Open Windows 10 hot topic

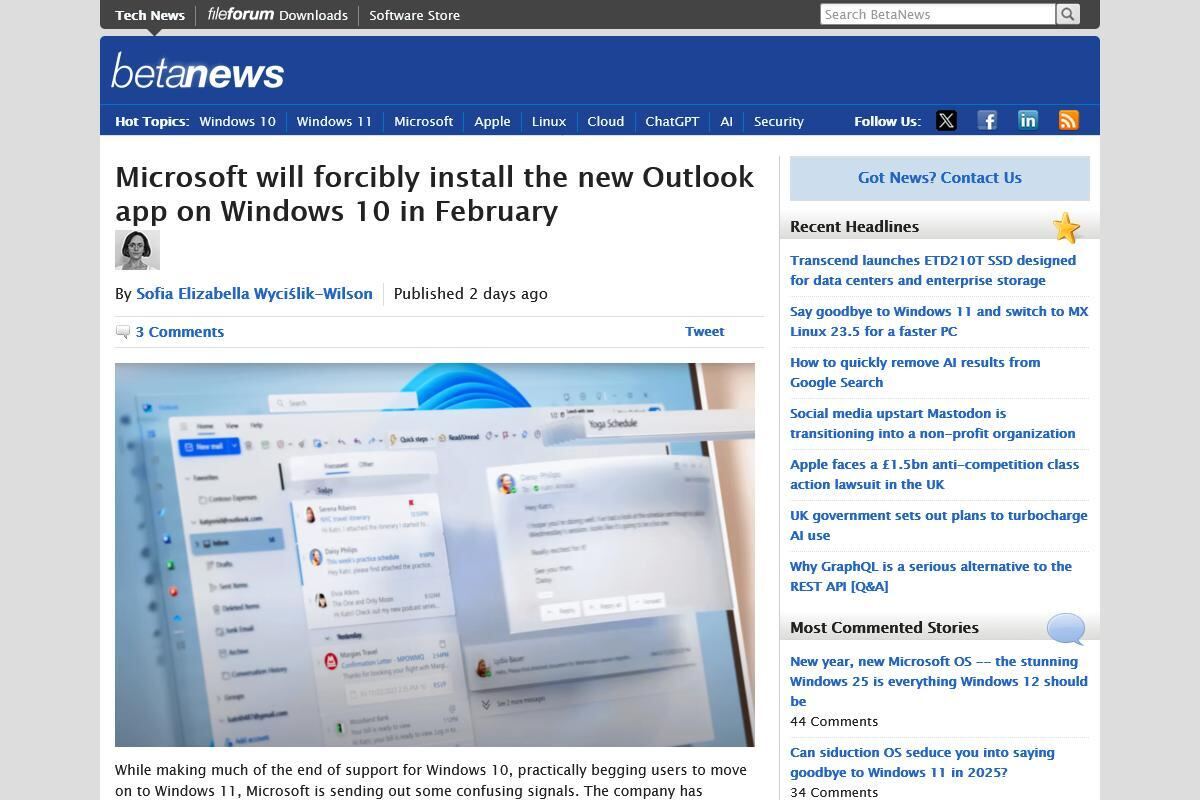coord(237,121)
